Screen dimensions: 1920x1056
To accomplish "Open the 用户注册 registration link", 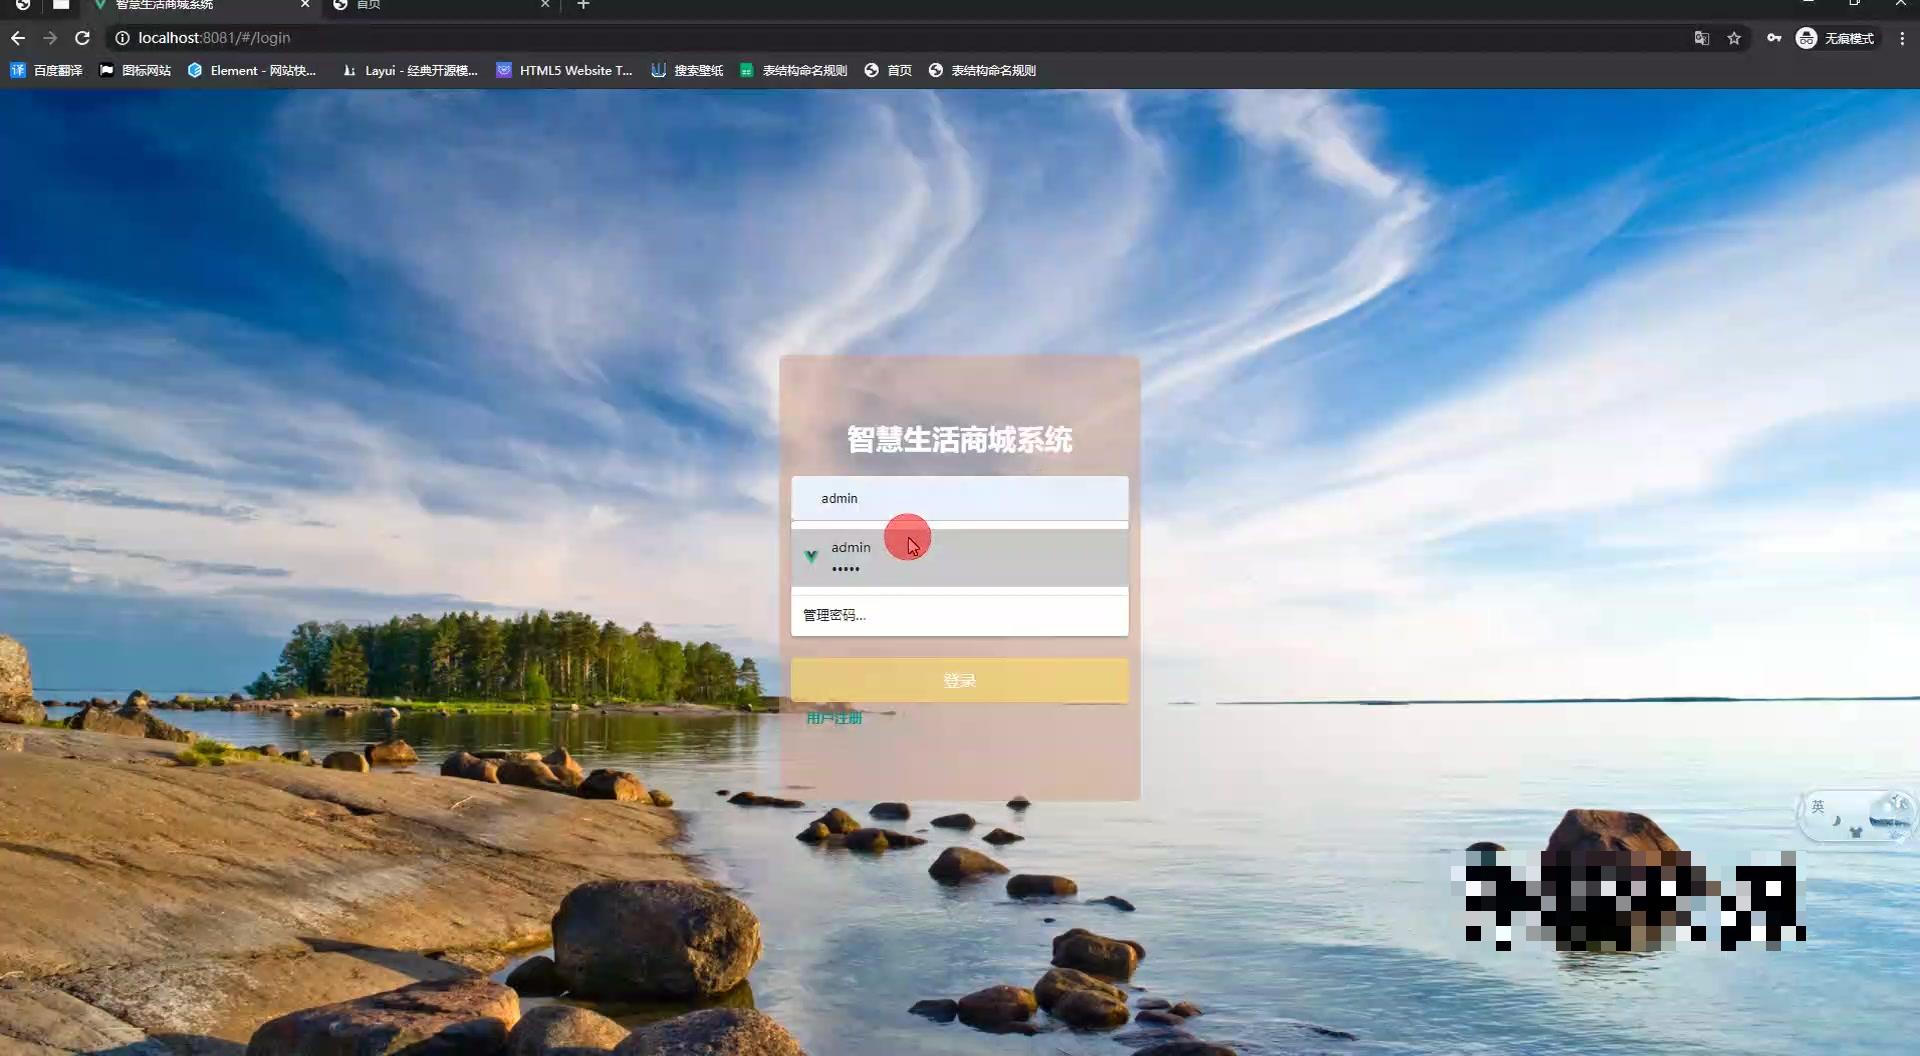I will (x=833, y=717).
